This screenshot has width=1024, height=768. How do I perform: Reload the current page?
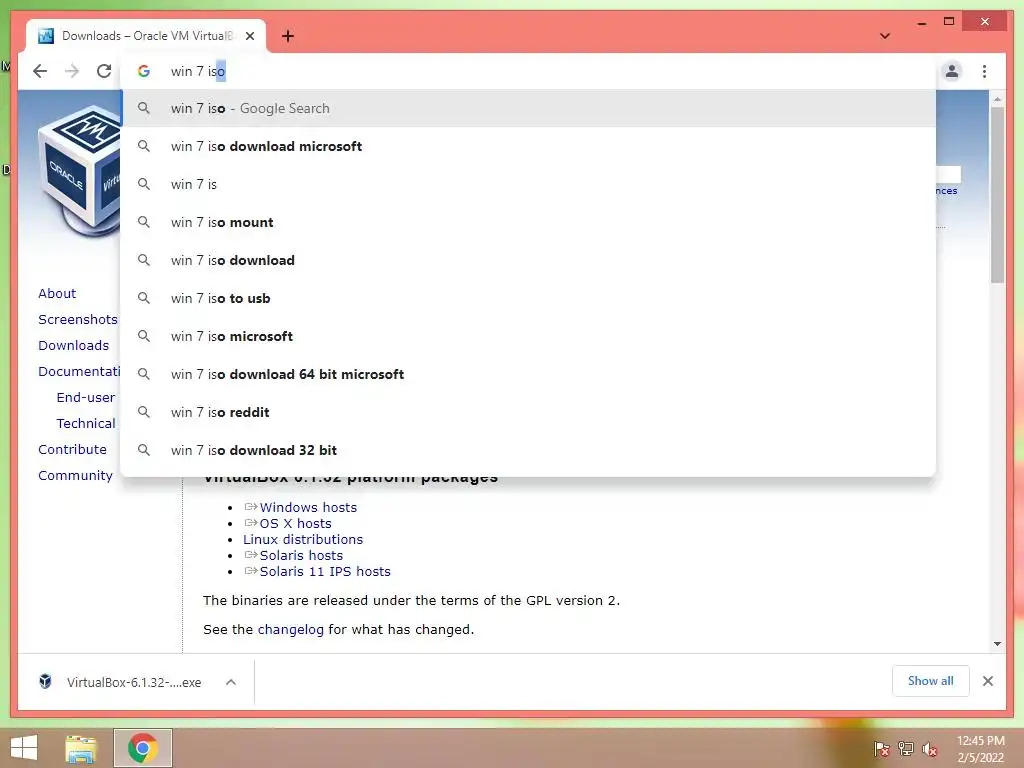tap(104, 71)
